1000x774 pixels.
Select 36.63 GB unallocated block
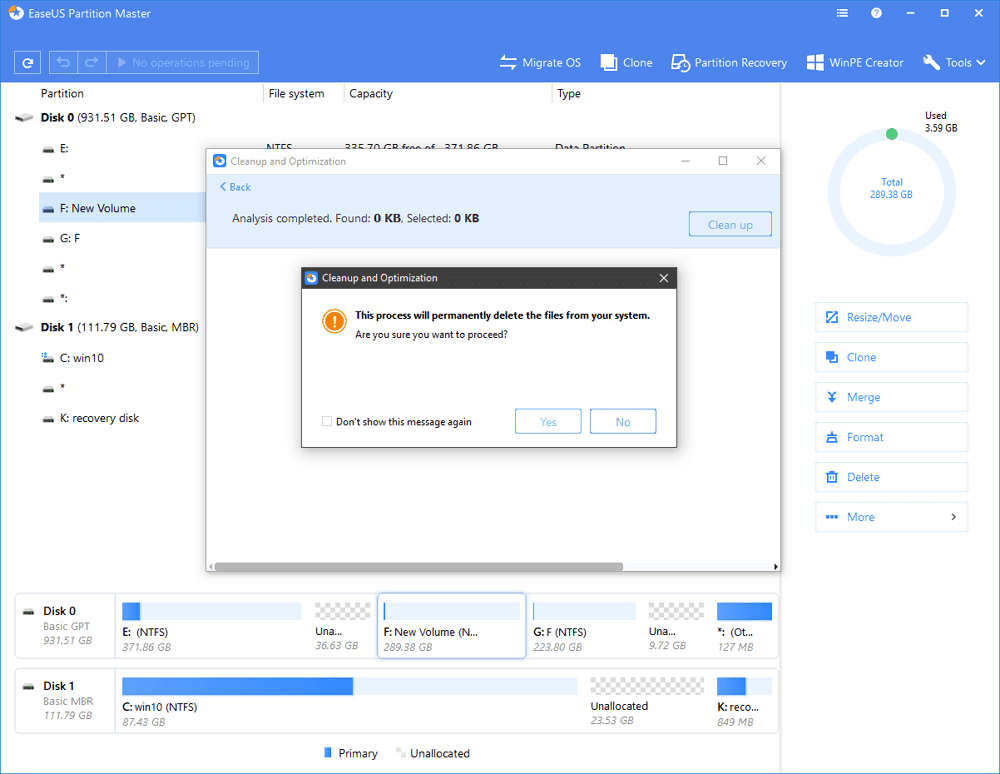point(342,627)
